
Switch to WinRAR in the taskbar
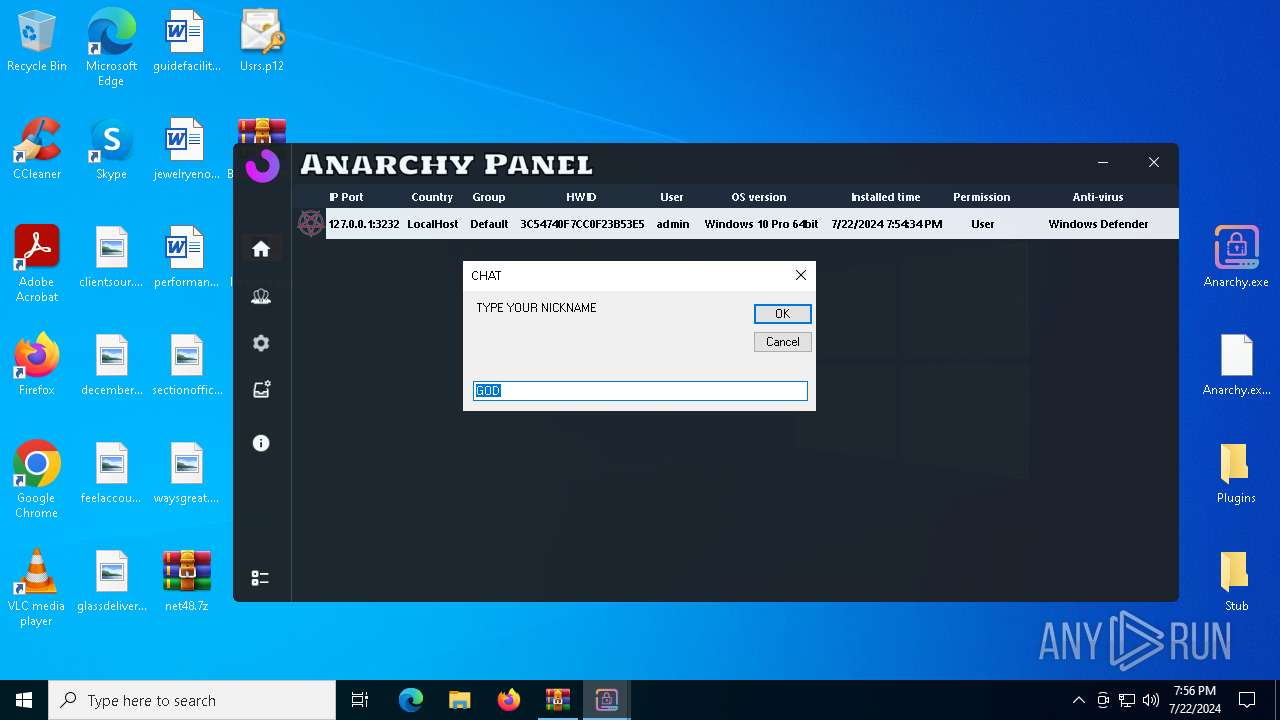(x=557, y=700)
